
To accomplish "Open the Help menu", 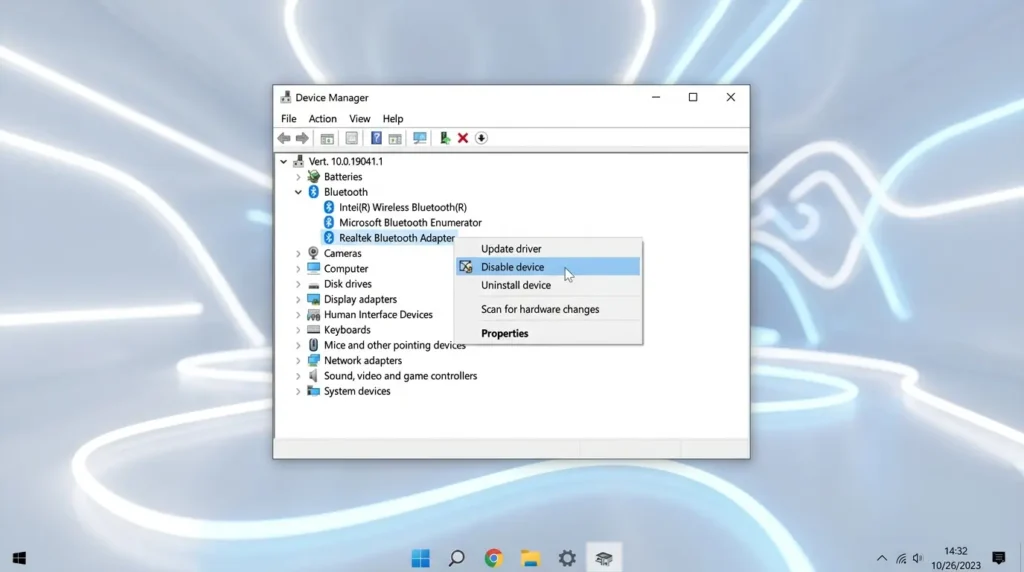I will [392, 119].
